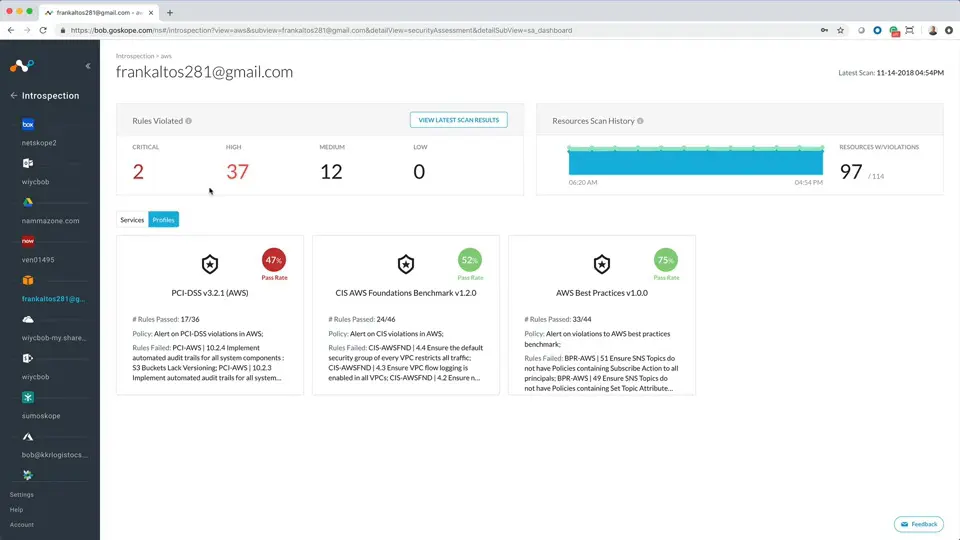Open the PCI-DSS v3.2.1 (AWS) profile title
Image resolution: width=960 pixels, height=540 pixels.
pos(210,293)
